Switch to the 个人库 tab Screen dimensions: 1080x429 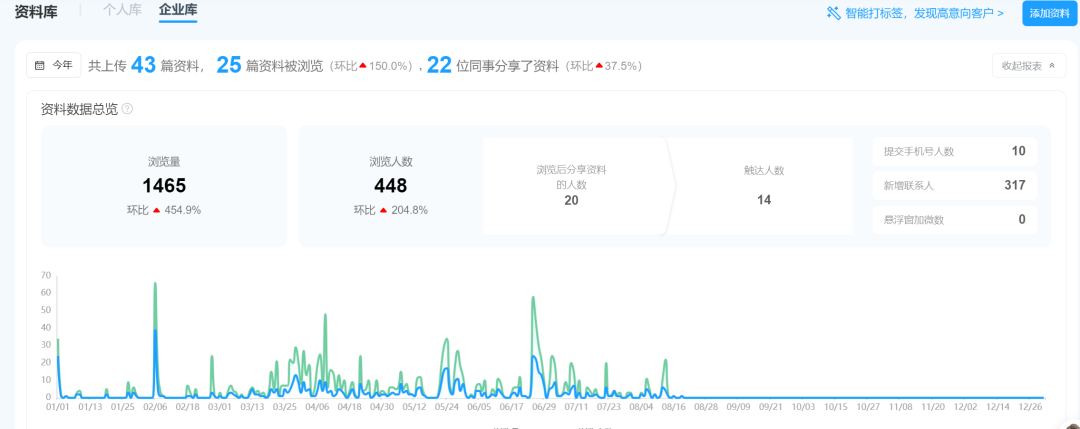coord(122,10)
